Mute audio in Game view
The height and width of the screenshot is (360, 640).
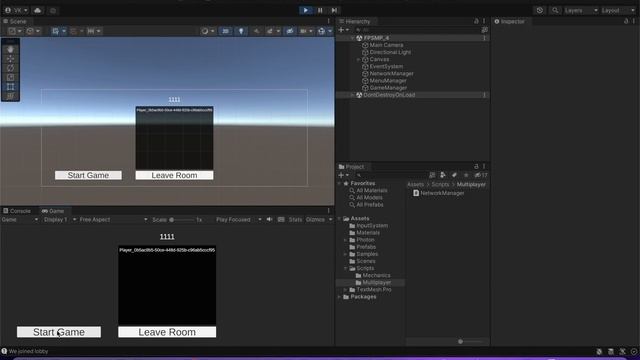(x=269, y=220)
